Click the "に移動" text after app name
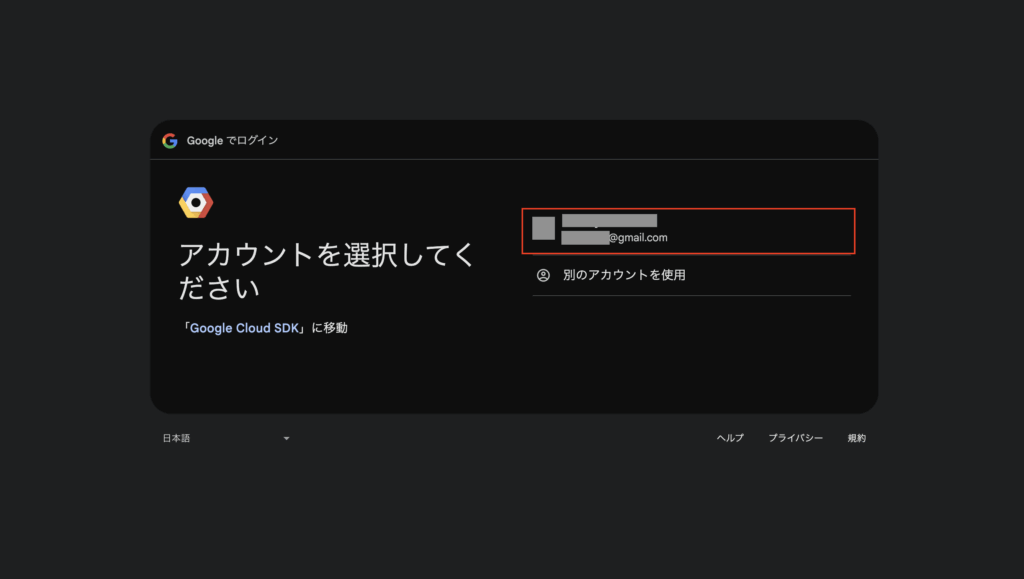Image resolution: width=1024 pixels, height=579 pixels. [329, 328]
